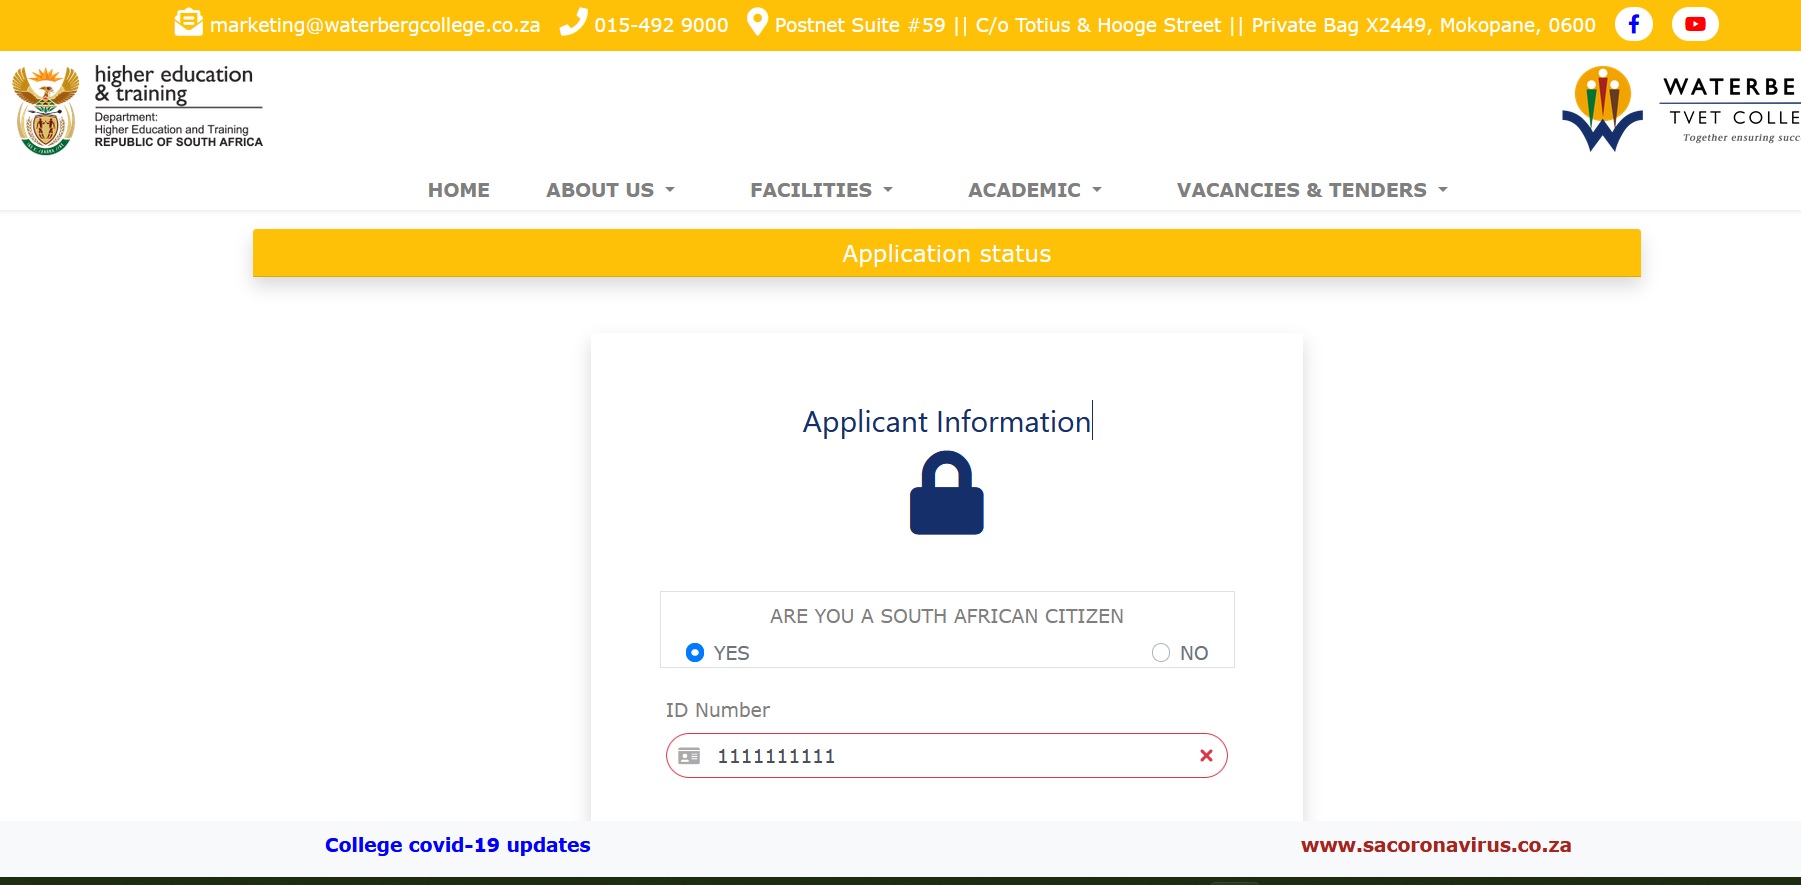The image size is (1801, 885).
Task: Go to the Home page
Action: pyautogui.click(x=459, y=190)
